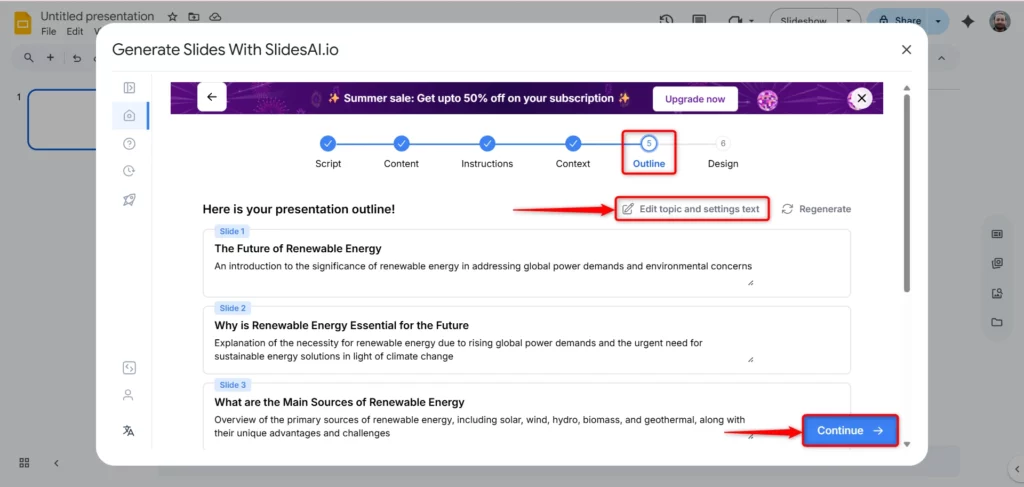1024x487 pixels.
Task: Expand the Slideshow dropdown arrow
Action: [x=849, y=20]
